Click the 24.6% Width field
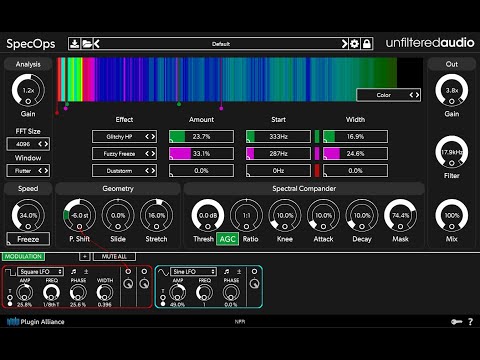 coord(355,154)
